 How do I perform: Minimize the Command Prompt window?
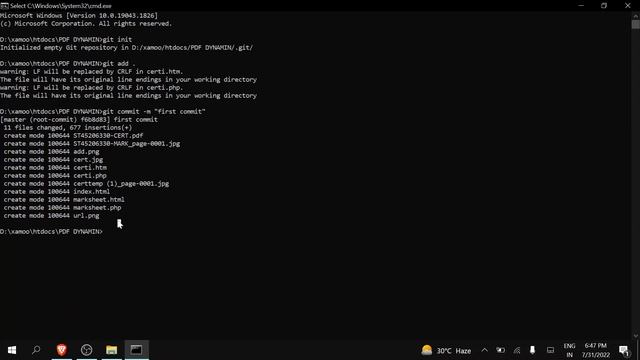click(581, 6)
